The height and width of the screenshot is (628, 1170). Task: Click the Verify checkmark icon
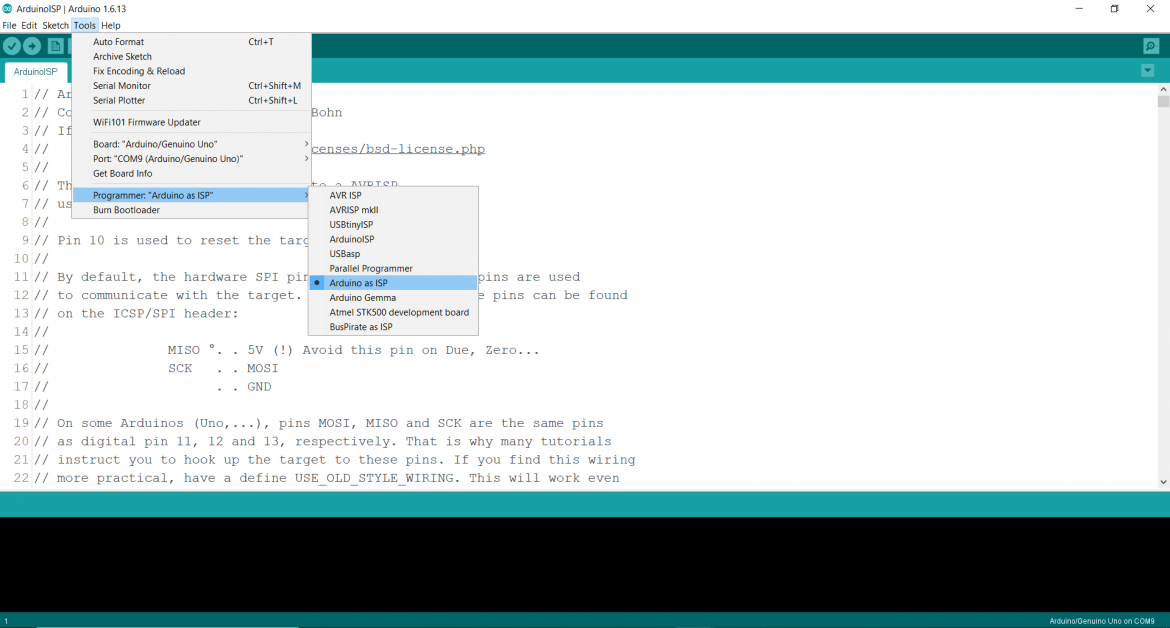pyautogui.click(x=12, y=45)
